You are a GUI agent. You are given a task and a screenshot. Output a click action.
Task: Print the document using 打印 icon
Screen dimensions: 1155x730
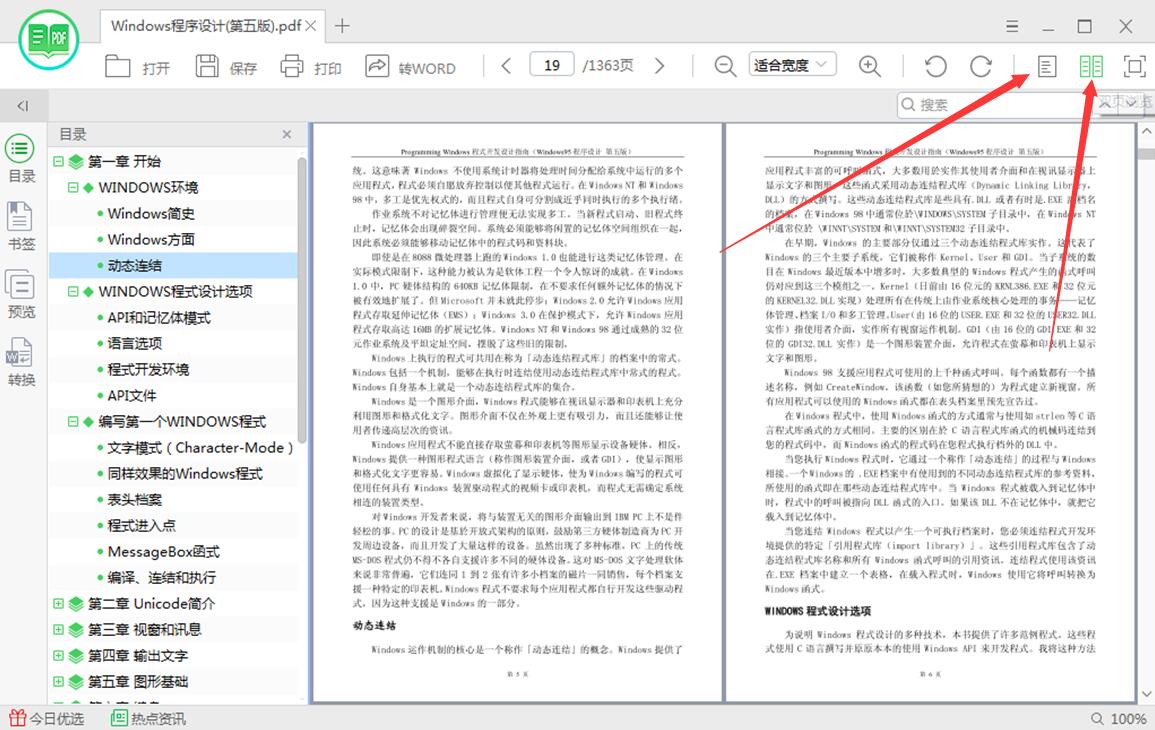pos(292,66)
